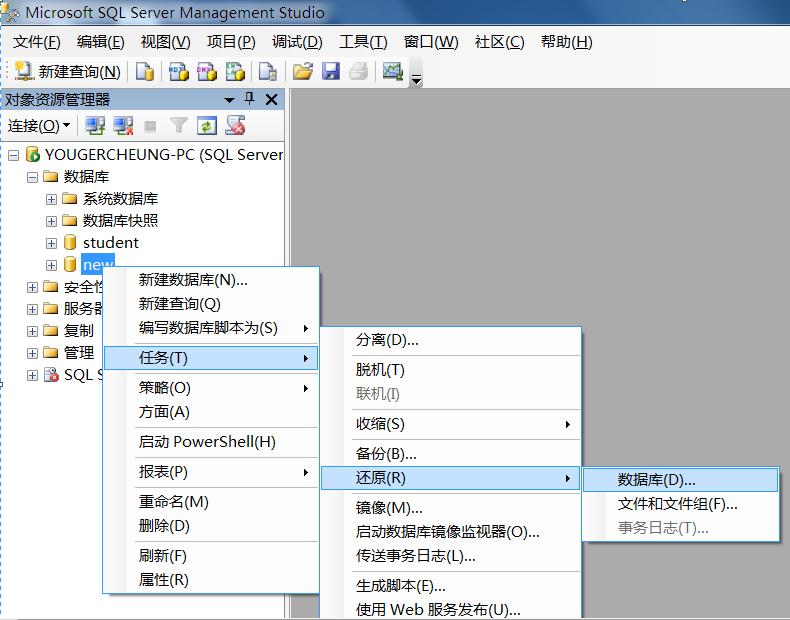Click Connect Object Explorer icon
This screenshot has width=790, height=620.
click(95, 125)
